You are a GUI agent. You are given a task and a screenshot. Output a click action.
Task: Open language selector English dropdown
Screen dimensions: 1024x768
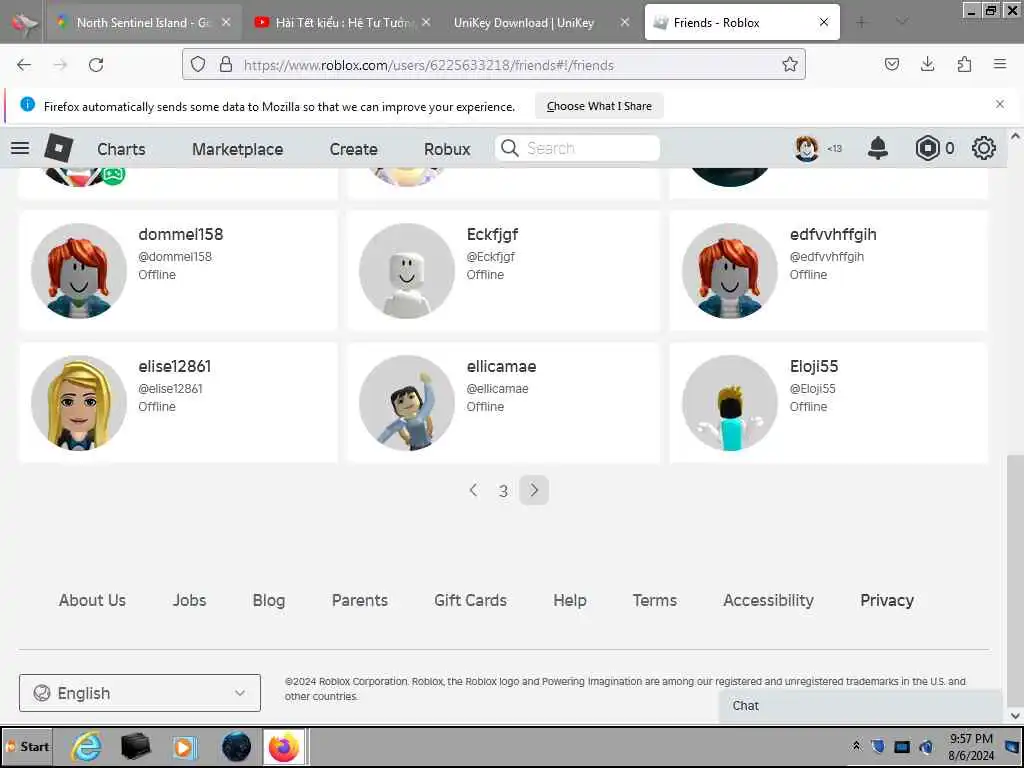click(140, 693)
